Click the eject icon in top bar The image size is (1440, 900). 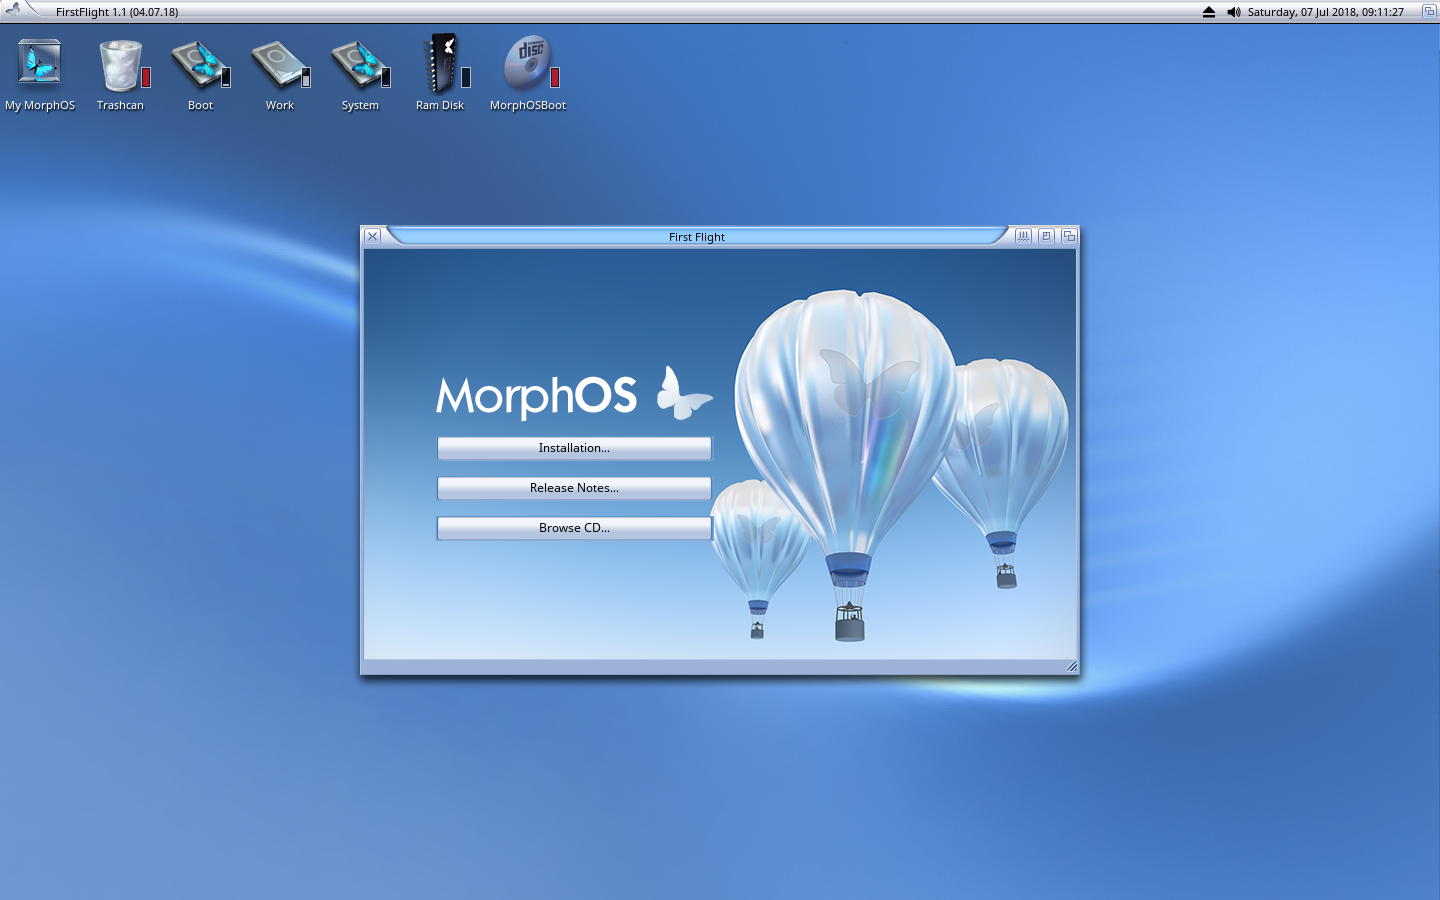[x=1208, y=12]
